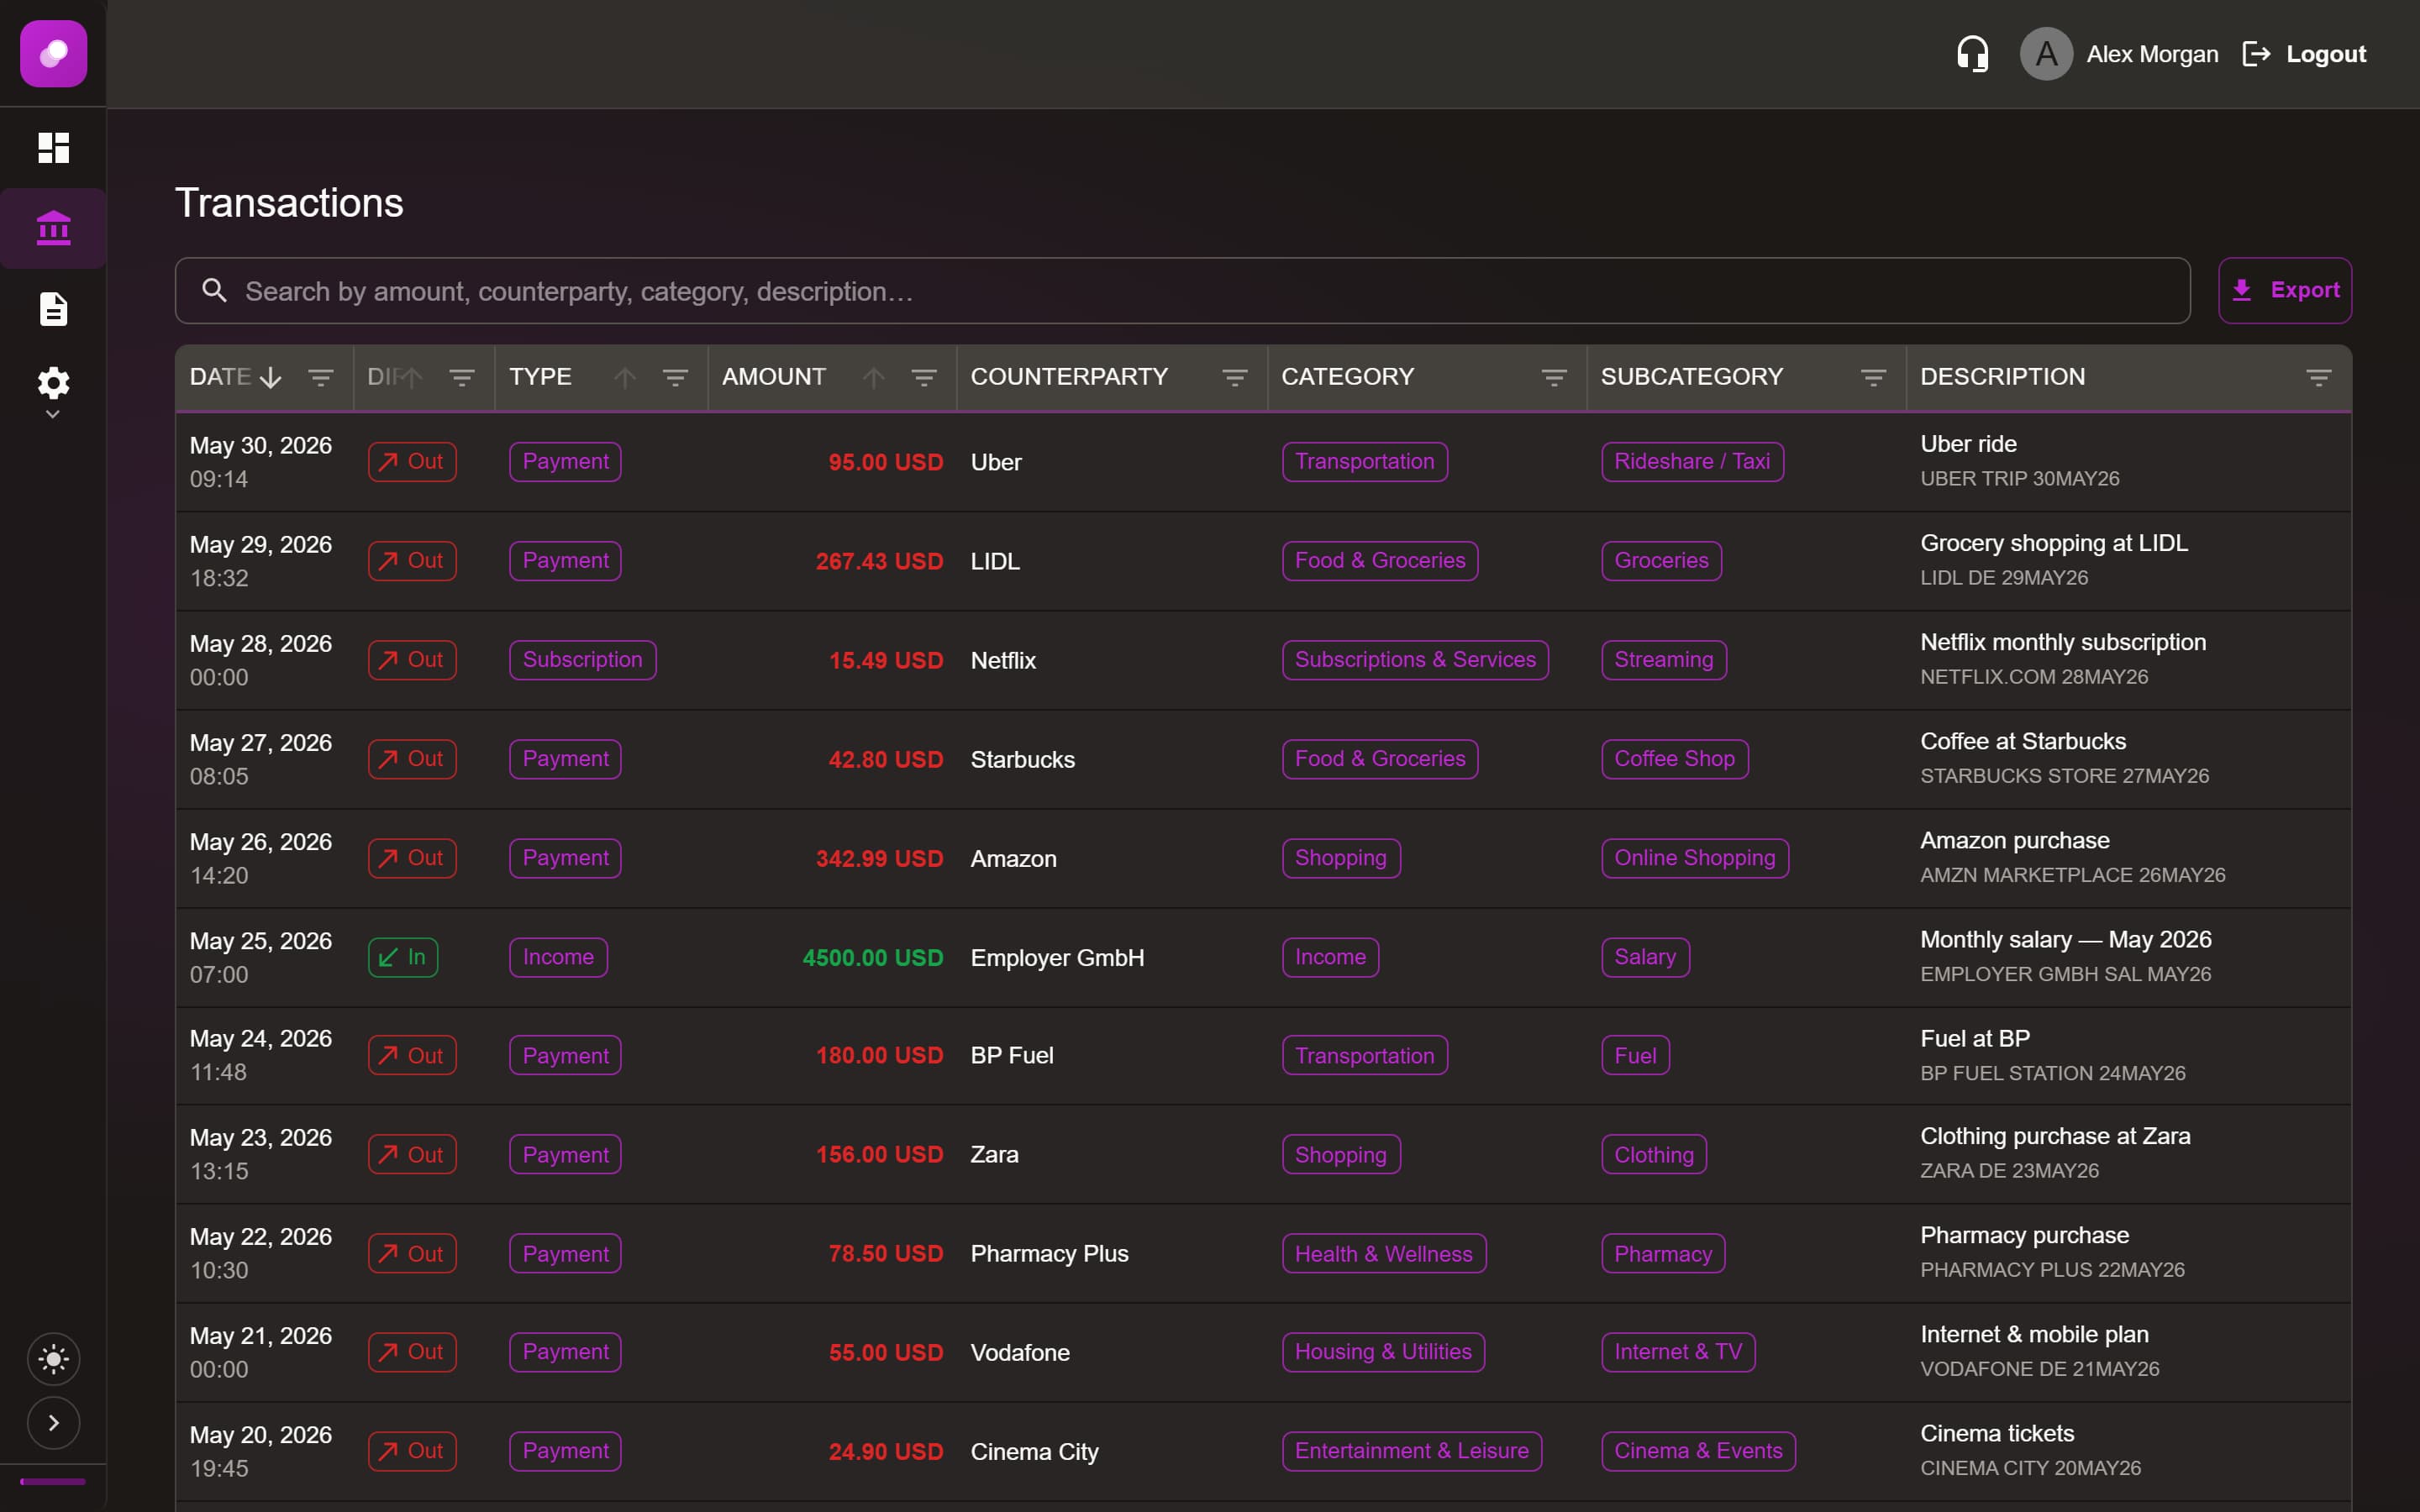Image resolution: width=2420 pixels, height=1512 pixels.
Task: Click the In tag on the Employer GmbH row
Action: coord(402,957)
